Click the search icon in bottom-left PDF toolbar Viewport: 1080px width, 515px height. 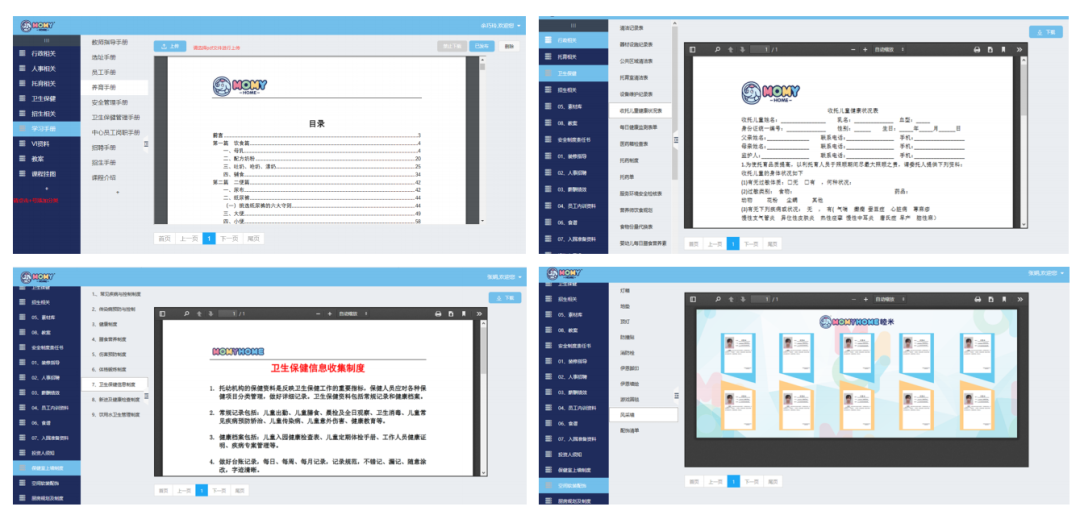pos(186,313)
